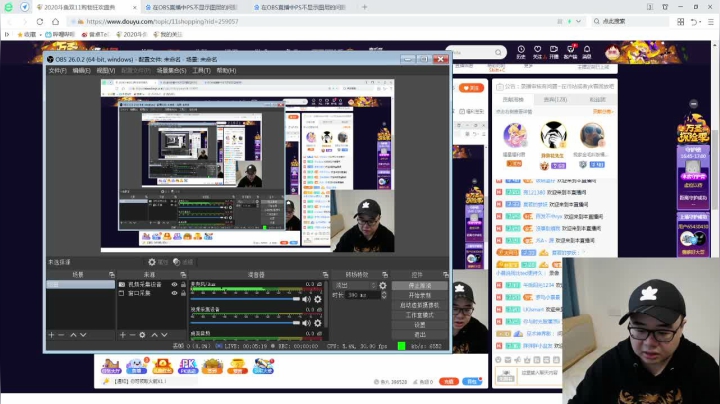Click the 启动虚拟摄像机 button
720x404 pixels.
pos(420,305)
